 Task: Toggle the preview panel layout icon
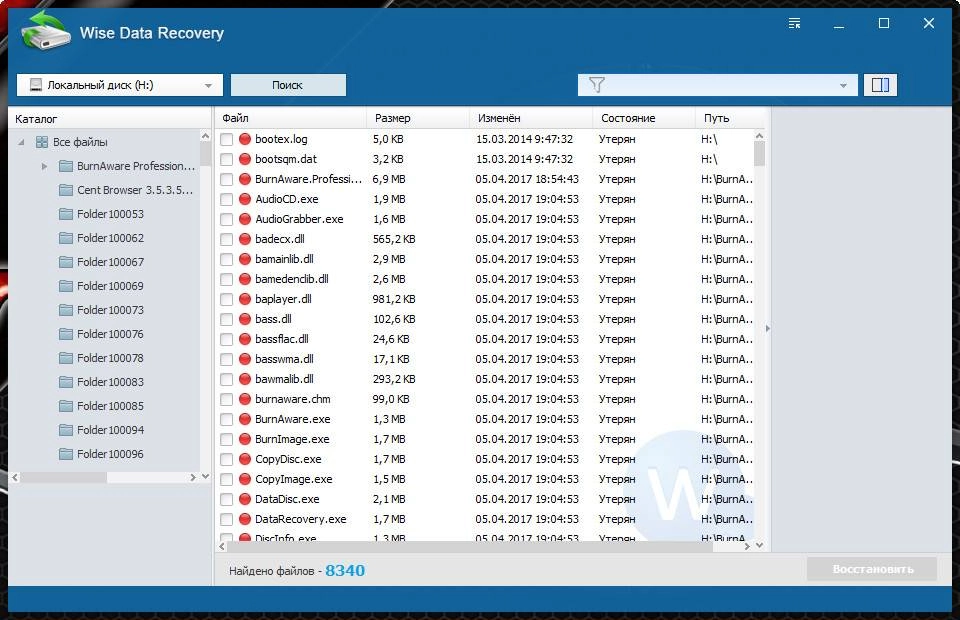pos(880,85)
